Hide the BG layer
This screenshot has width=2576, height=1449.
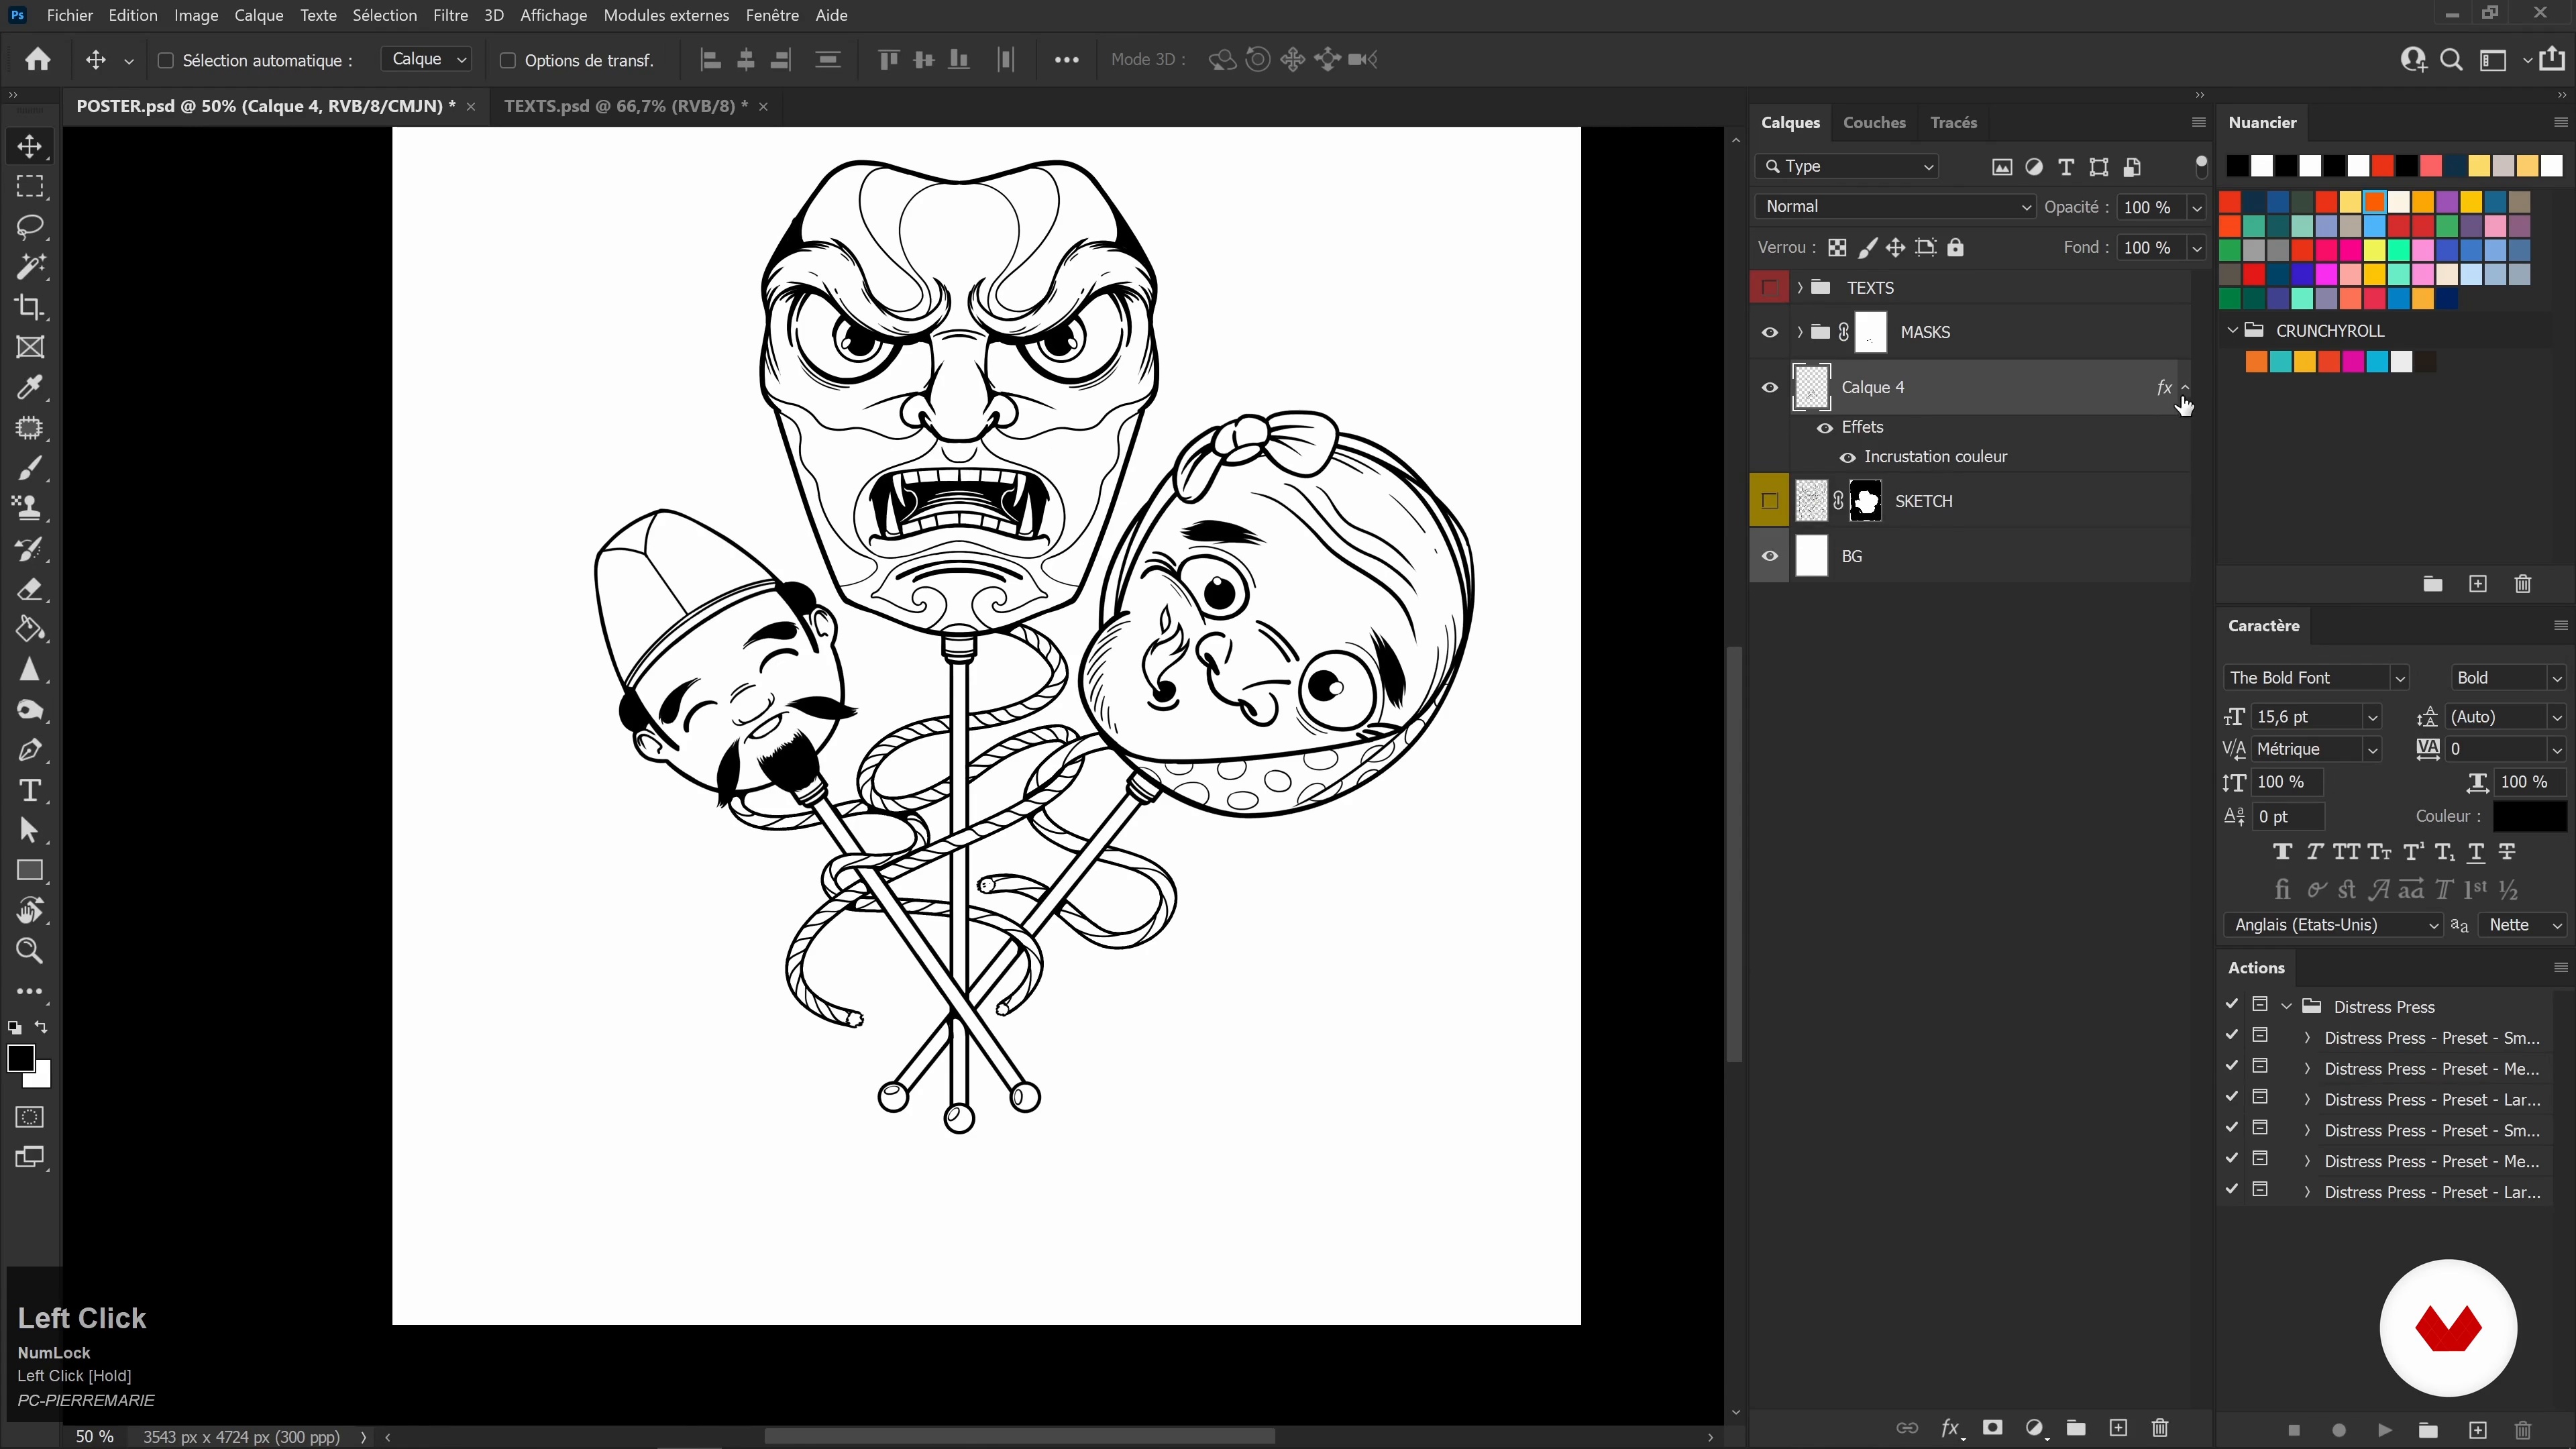tap(1769, 556)
